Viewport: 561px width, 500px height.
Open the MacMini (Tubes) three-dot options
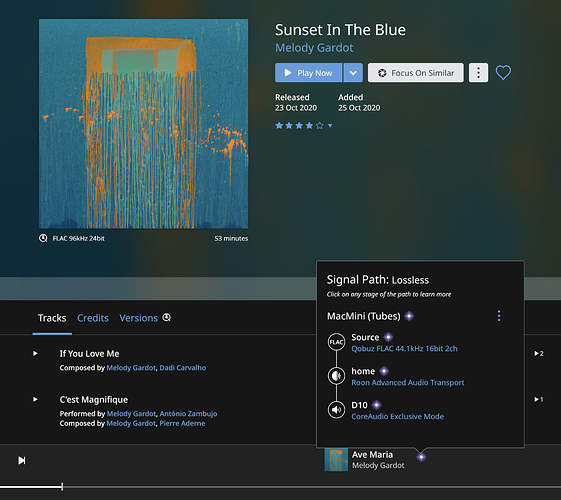pos(499,316)
